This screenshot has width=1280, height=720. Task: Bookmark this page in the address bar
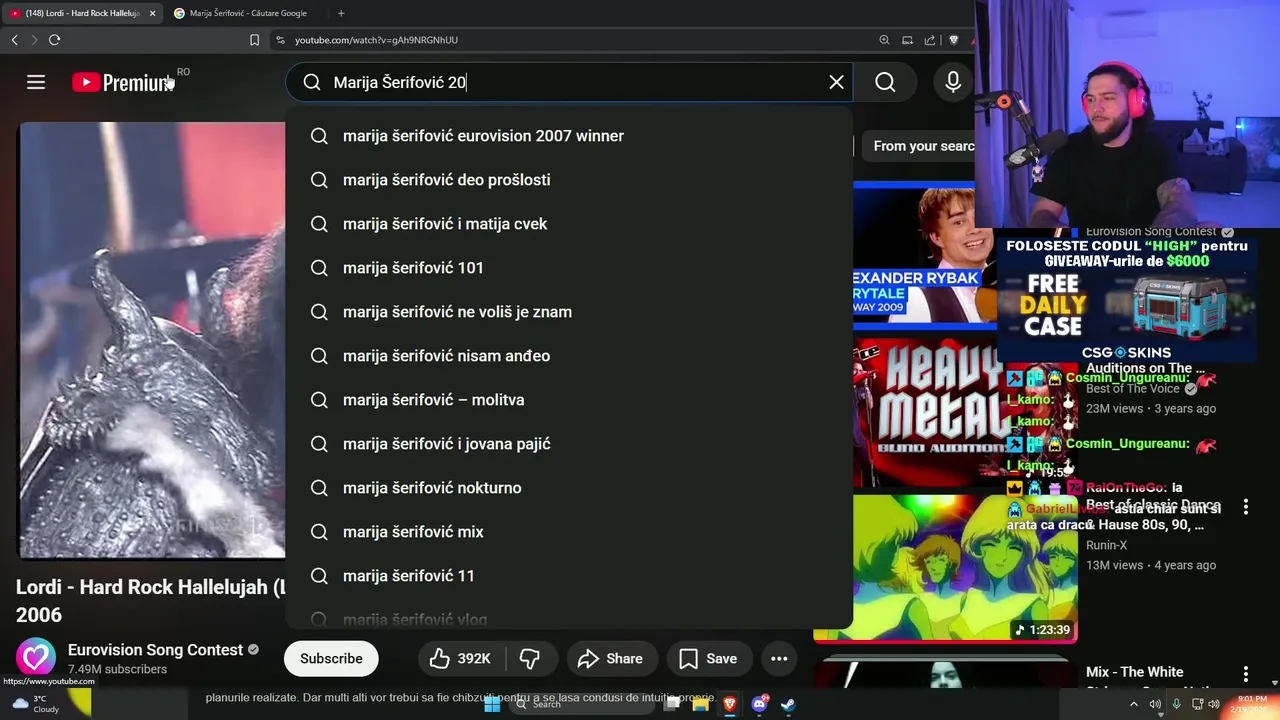pyautogui.click(x=254, y=40)
